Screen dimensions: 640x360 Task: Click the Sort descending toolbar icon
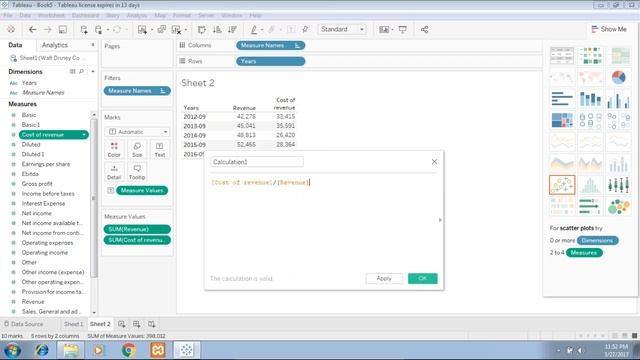click(232, 29)
